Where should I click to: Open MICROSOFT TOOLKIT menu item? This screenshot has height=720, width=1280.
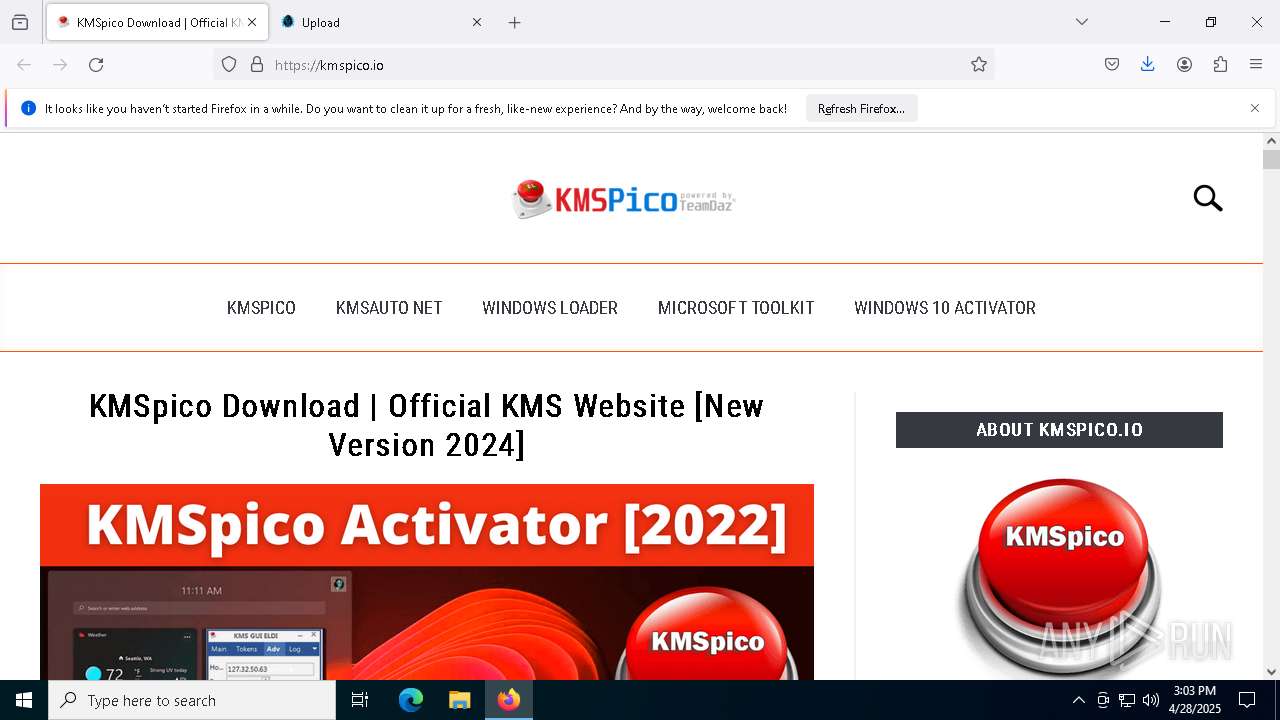(x=736, y=308)
